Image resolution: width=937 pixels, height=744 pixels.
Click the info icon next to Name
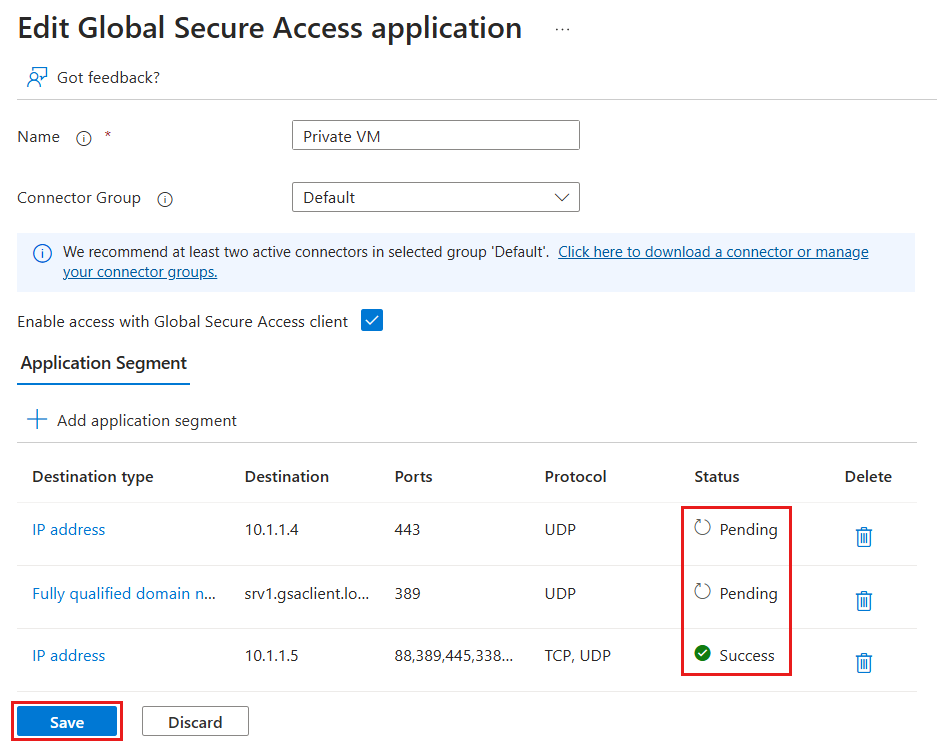point(84,138)
